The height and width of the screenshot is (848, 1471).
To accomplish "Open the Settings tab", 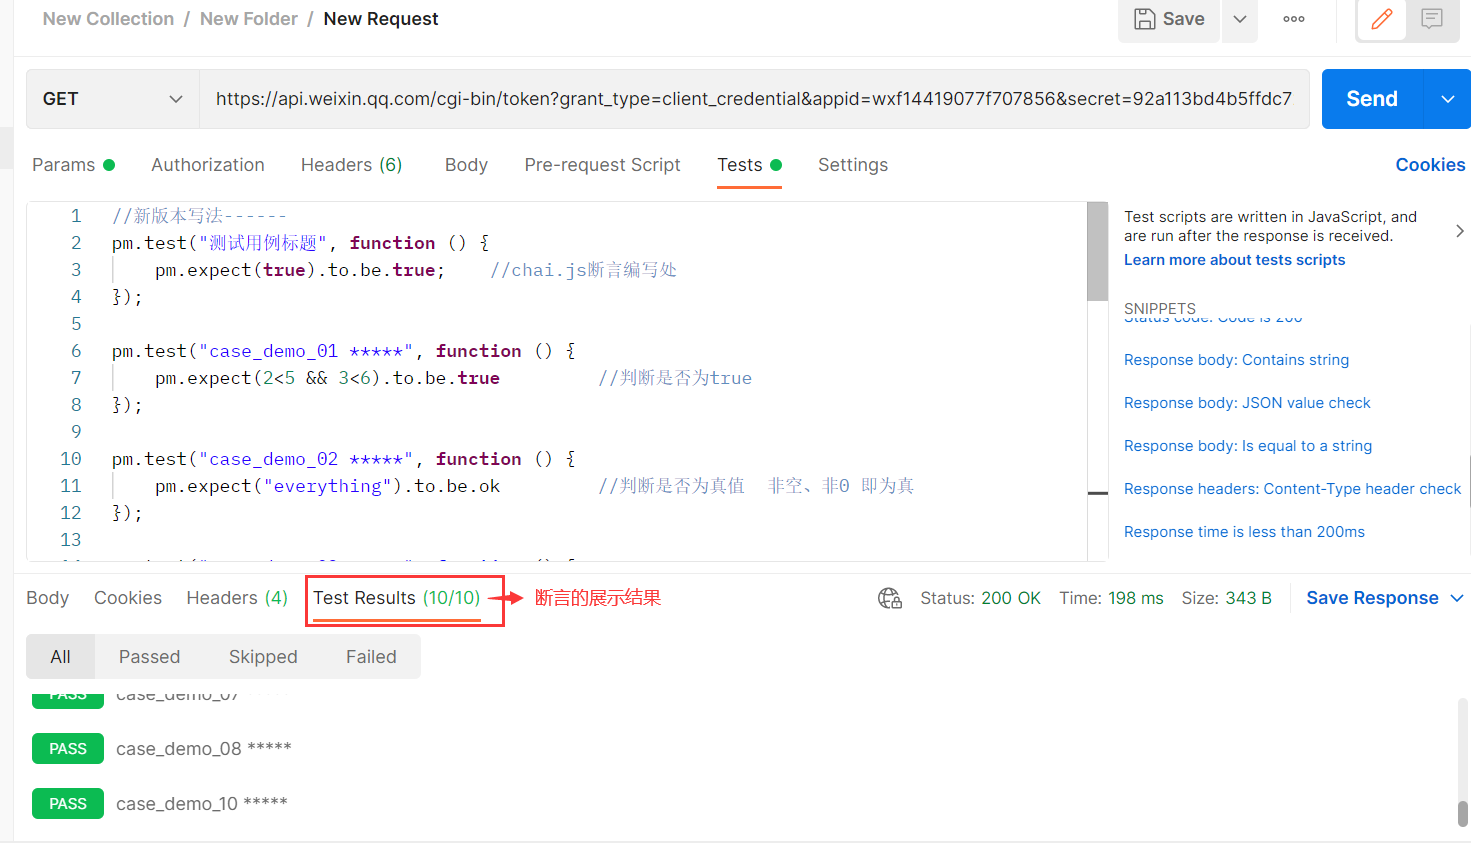I will click(853, 165).
